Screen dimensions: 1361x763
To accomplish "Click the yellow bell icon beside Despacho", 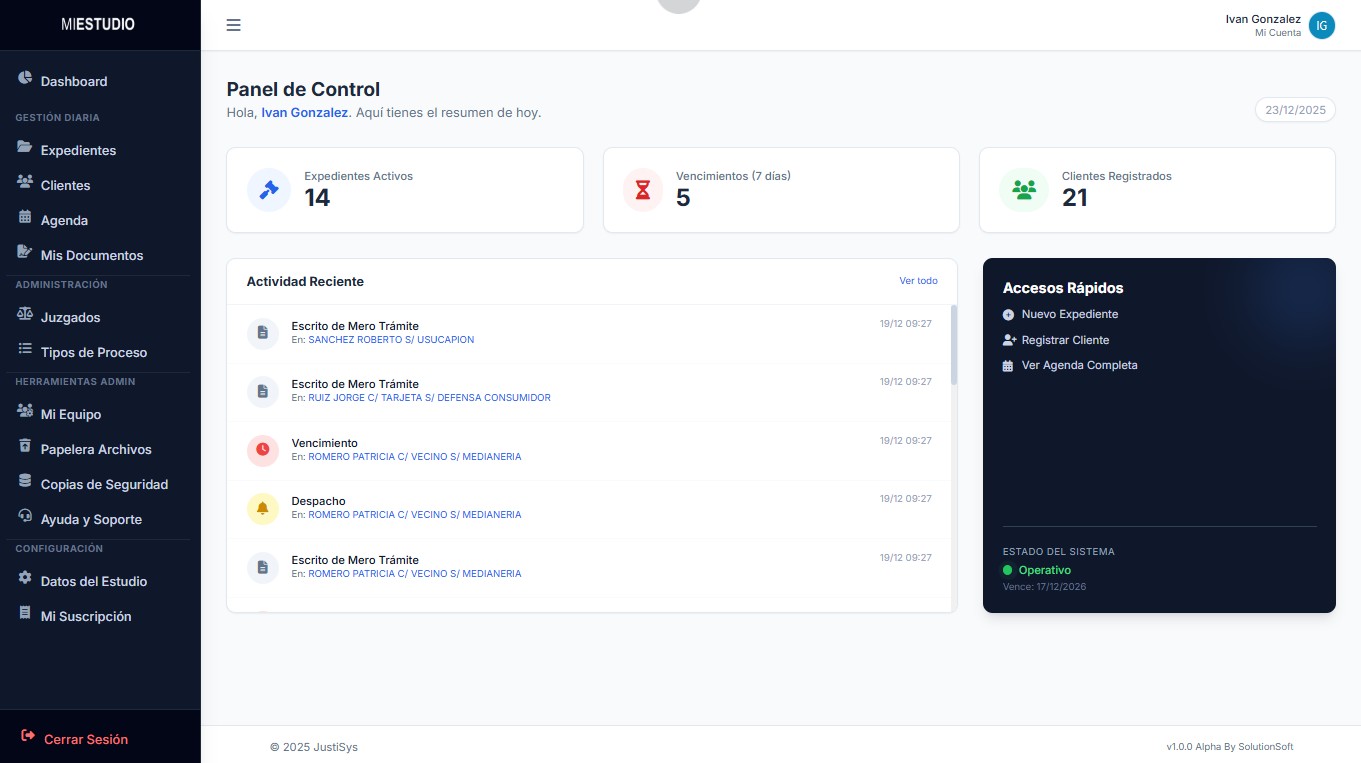I will click(263, 508).
